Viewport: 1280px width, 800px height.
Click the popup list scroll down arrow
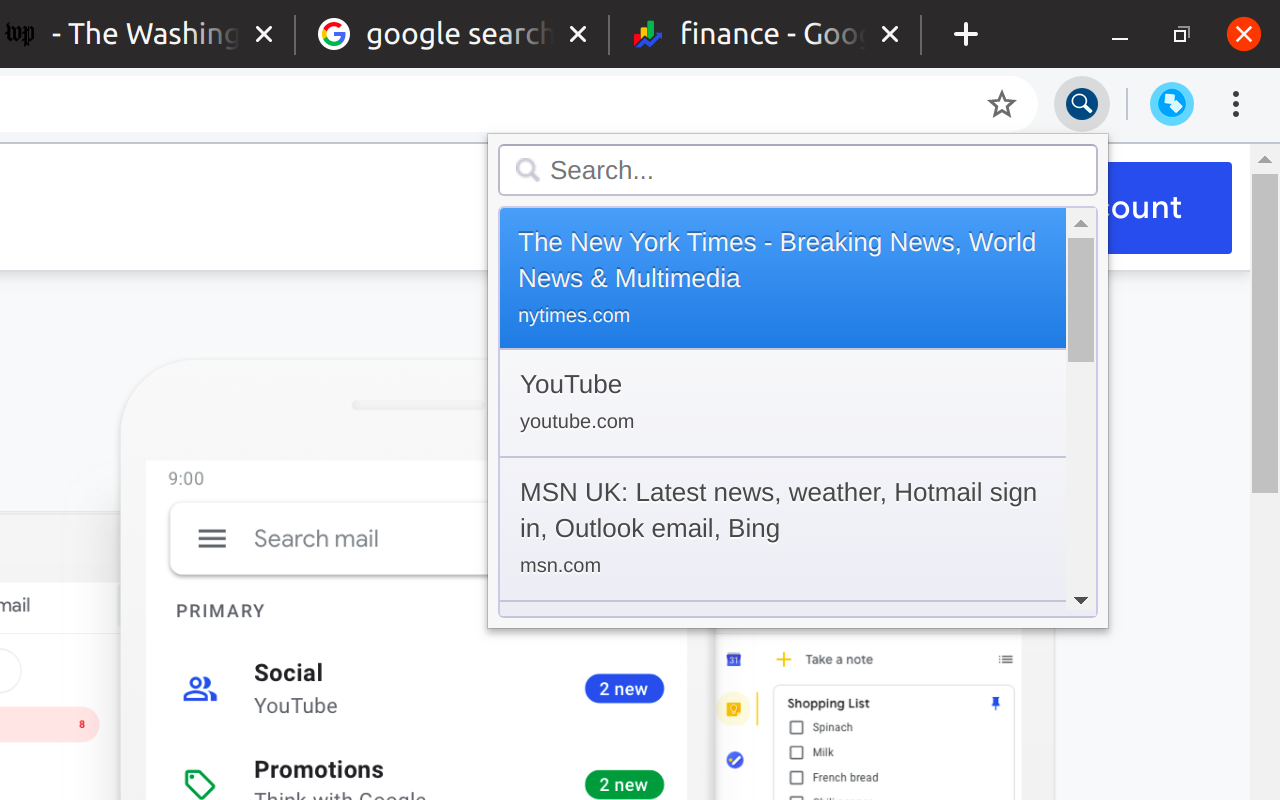pos(1081,601)
